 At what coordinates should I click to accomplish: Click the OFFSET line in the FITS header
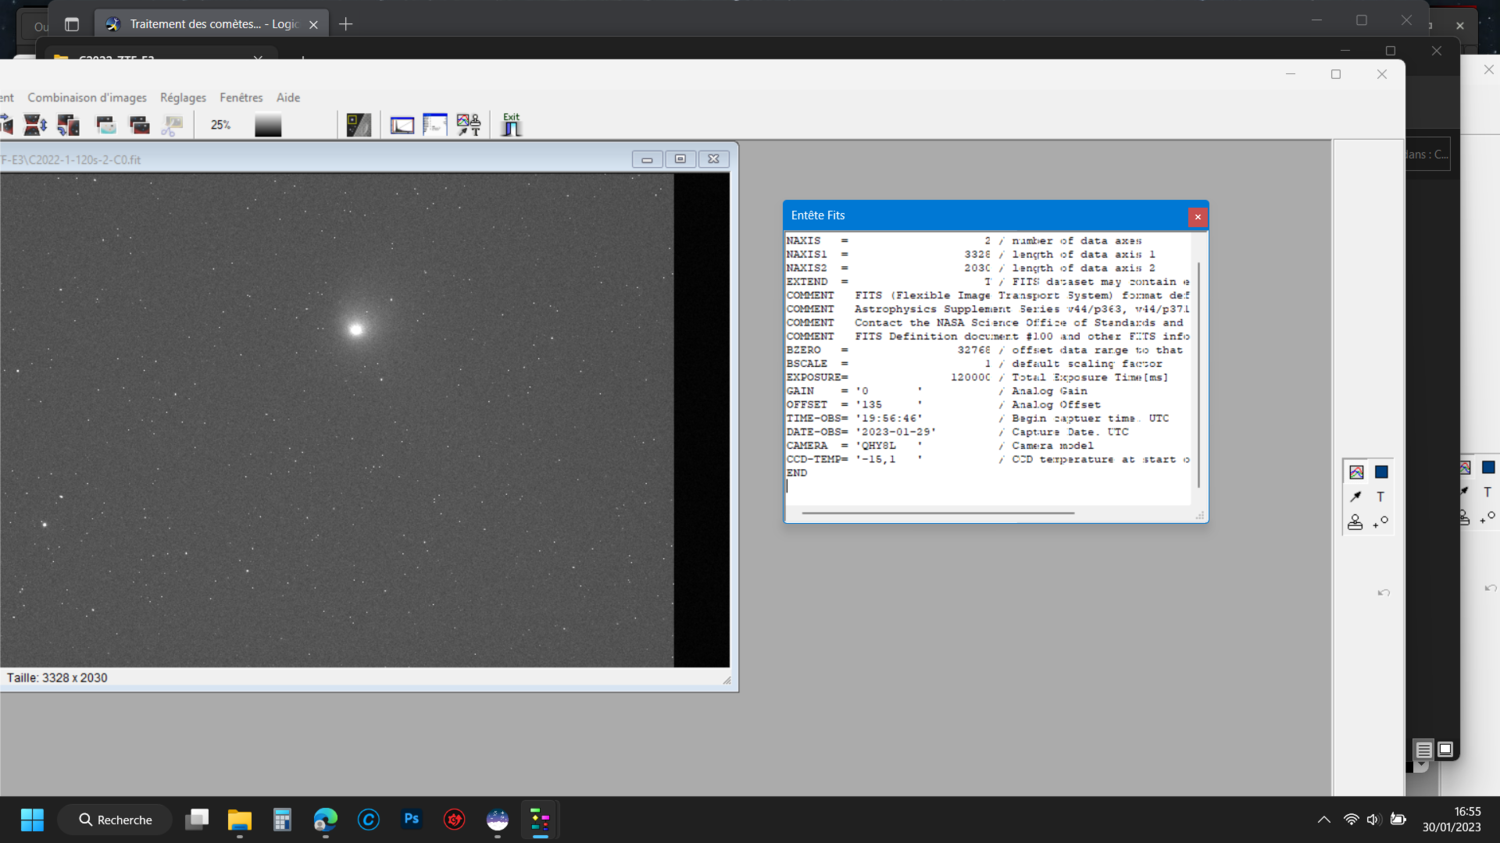[x=943, y=405]
